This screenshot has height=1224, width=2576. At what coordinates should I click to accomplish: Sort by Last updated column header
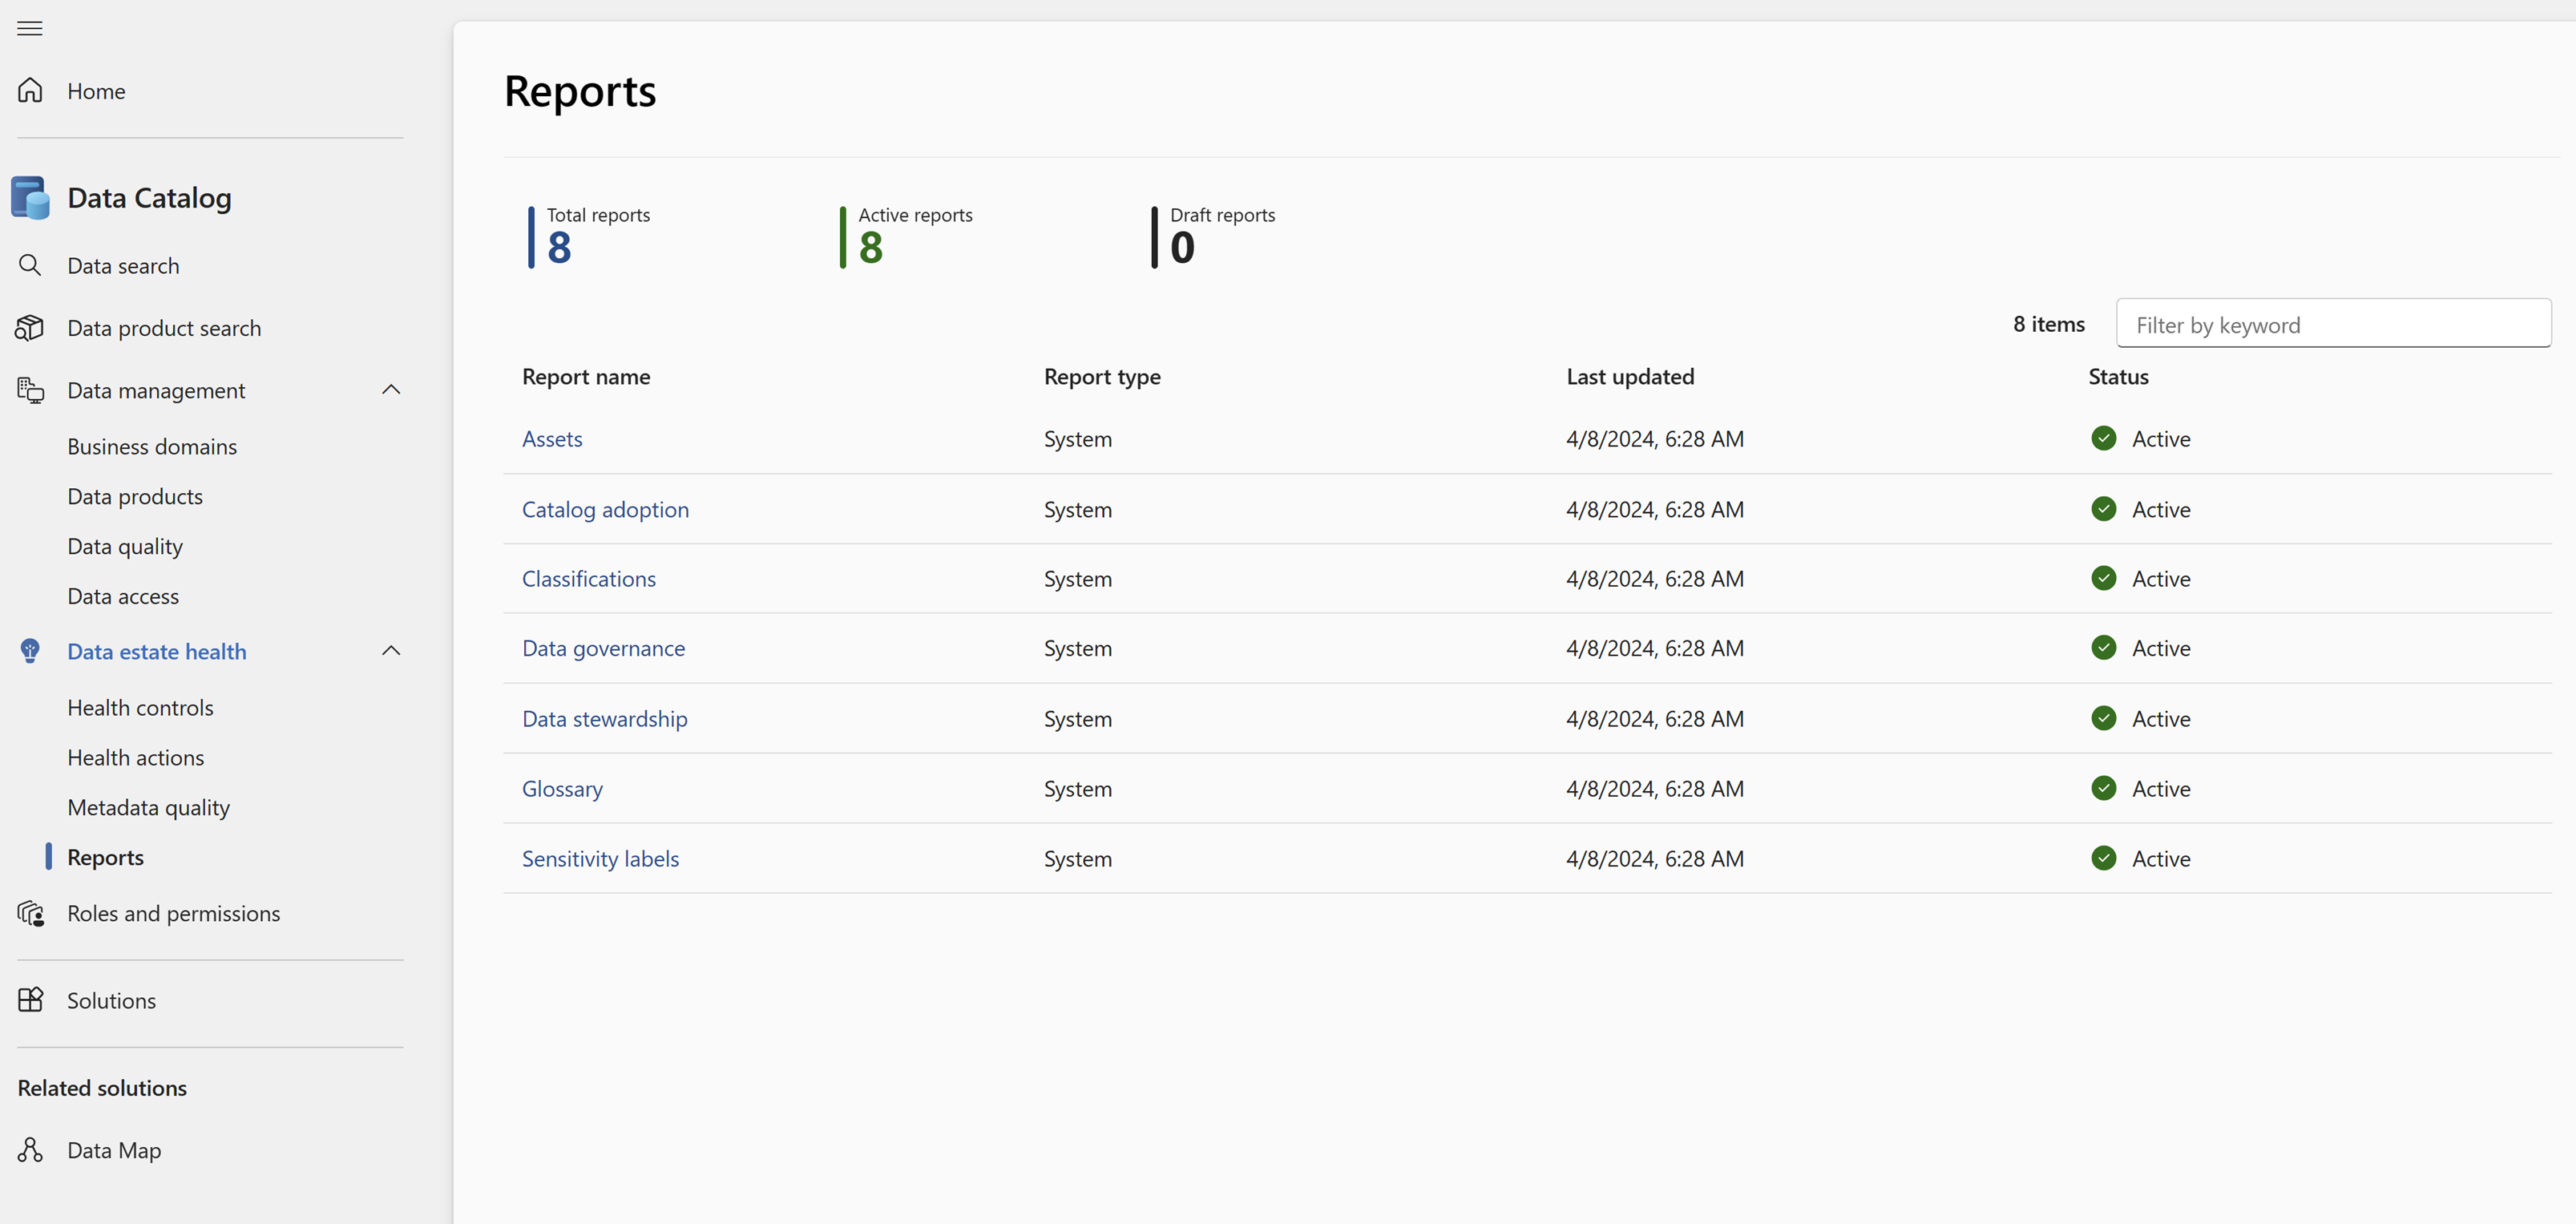(1629, 377)
